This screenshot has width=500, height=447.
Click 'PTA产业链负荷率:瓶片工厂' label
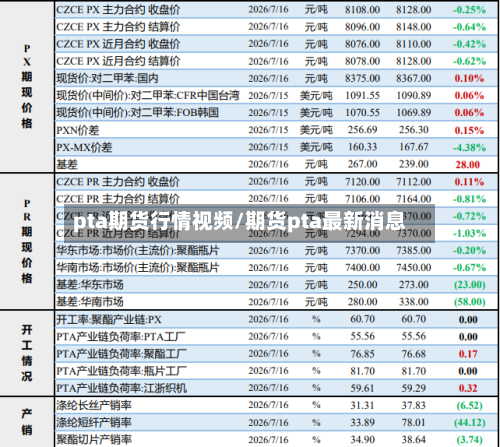point(121,371)
